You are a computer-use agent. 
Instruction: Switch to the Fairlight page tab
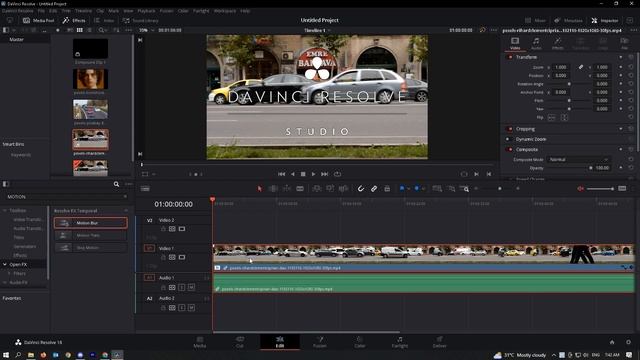point(400,342)
